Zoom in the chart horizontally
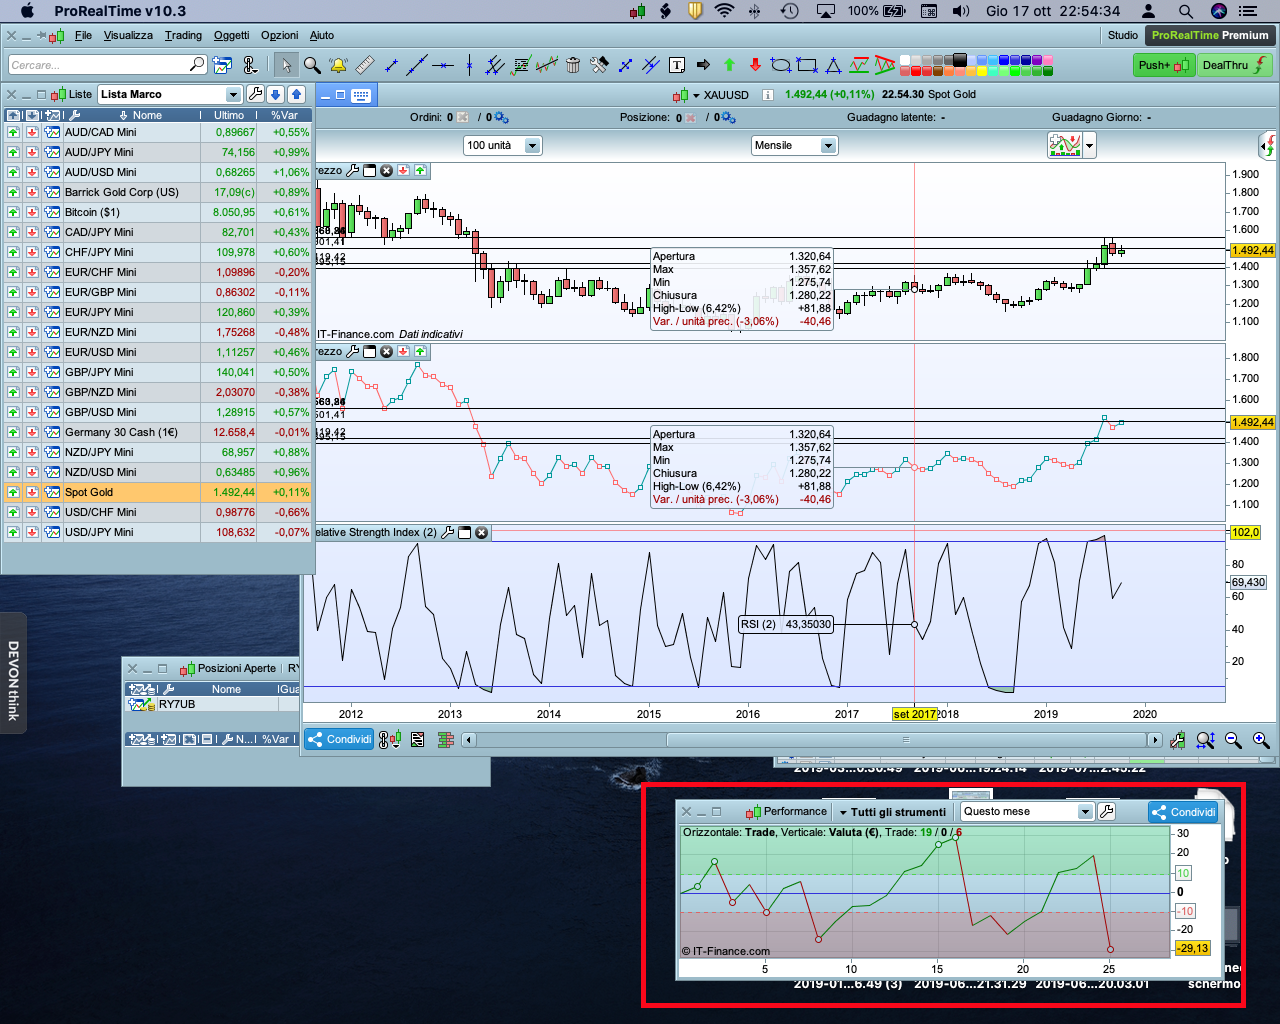The height and width of the screenshot is (1024, 1280). 1261,740
